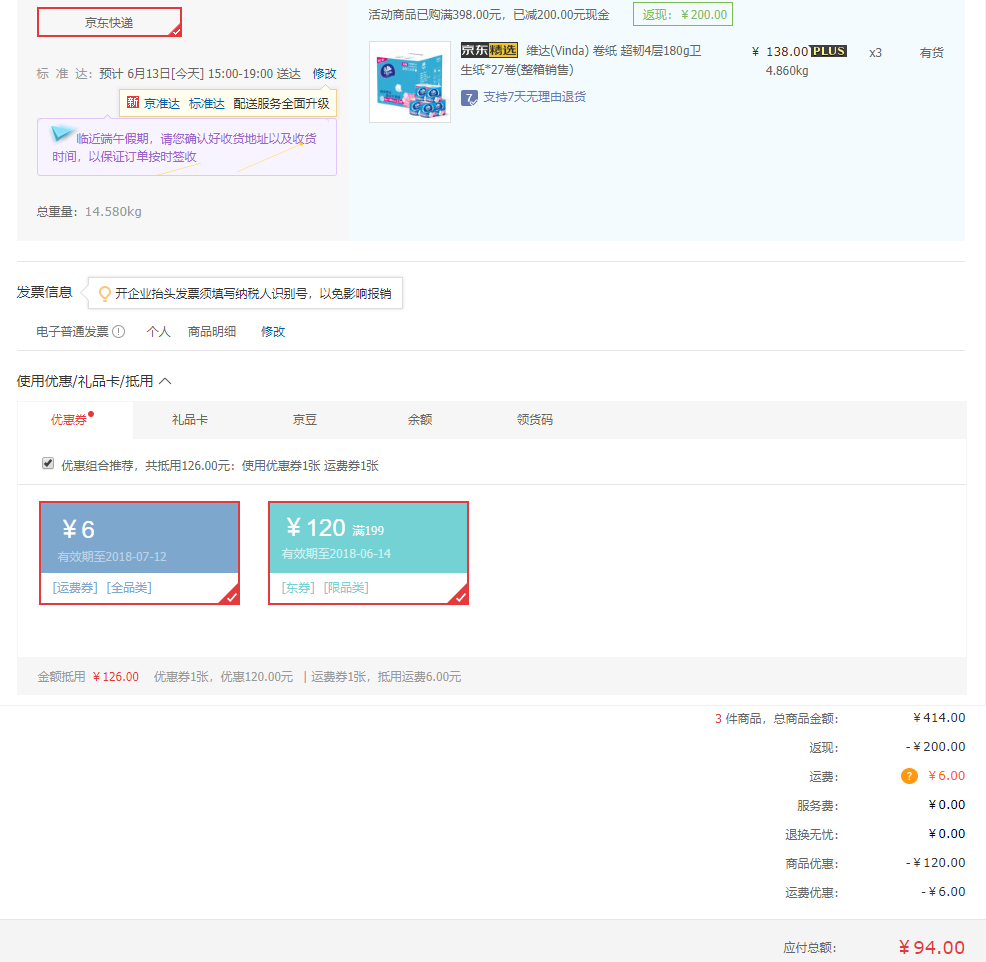Image resolution: width=986 pixels, height=962 pixels.
Task: Collapse the 使用优惠/礼品卡/抵用 section
Action: 165,381
